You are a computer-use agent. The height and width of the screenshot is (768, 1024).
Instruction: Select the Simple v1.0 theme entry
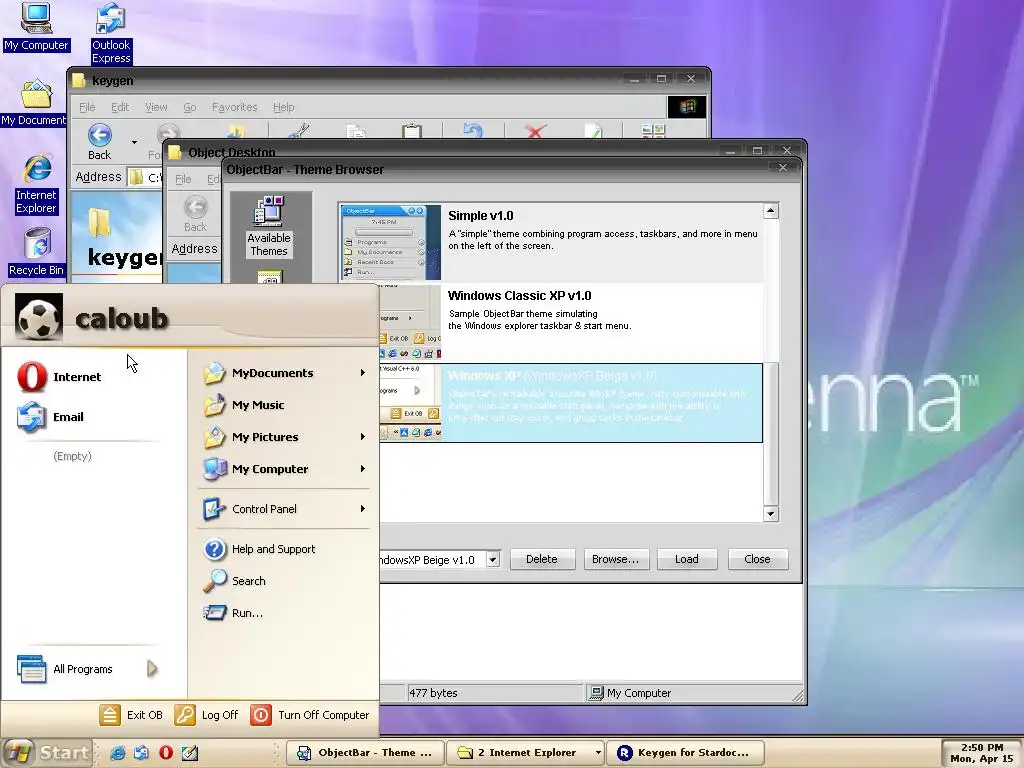(551, 242)
